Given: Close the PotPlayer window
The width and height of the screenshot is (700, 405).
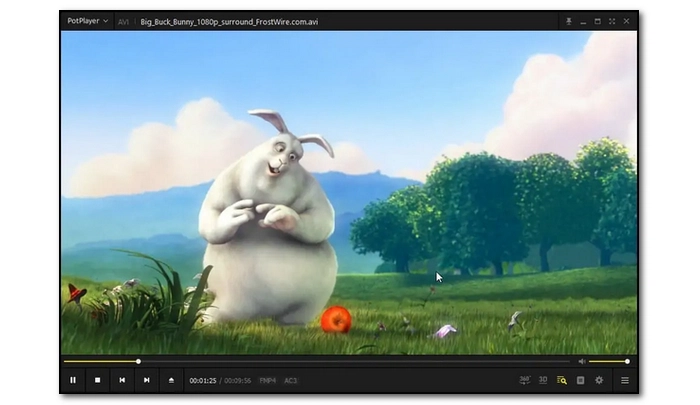Looking at the screenshot, I should [626, 21].
